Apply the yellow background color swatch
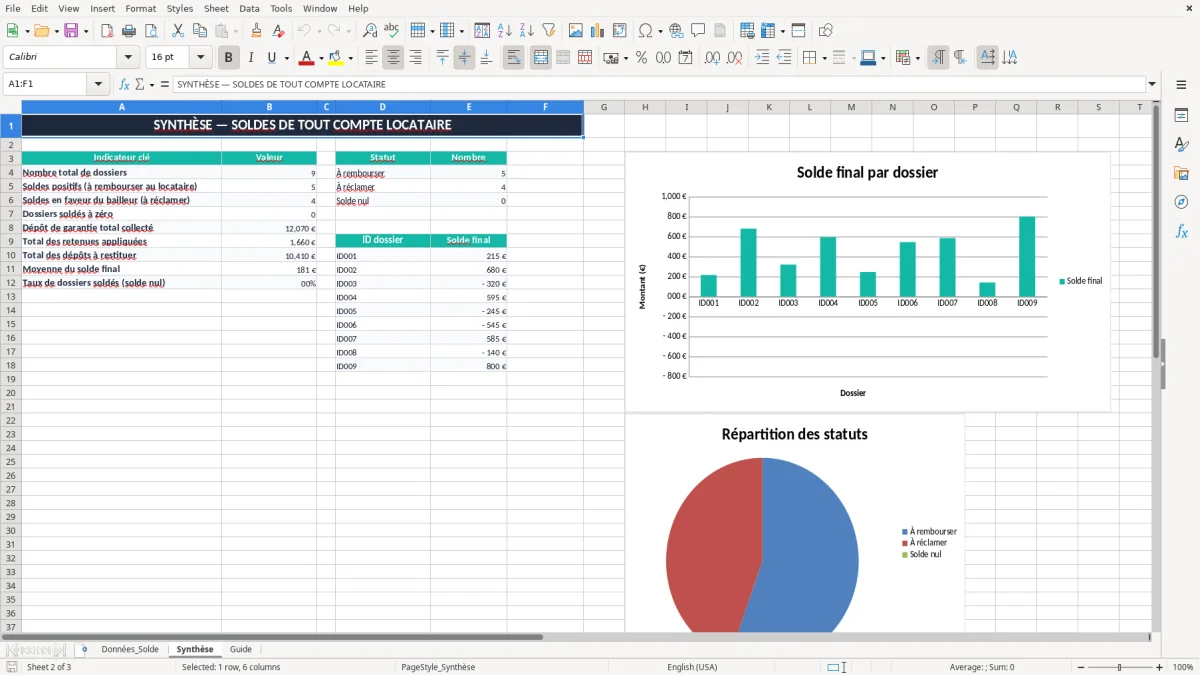The width and height of the screenshot is (1200, 675). (335, 58)
